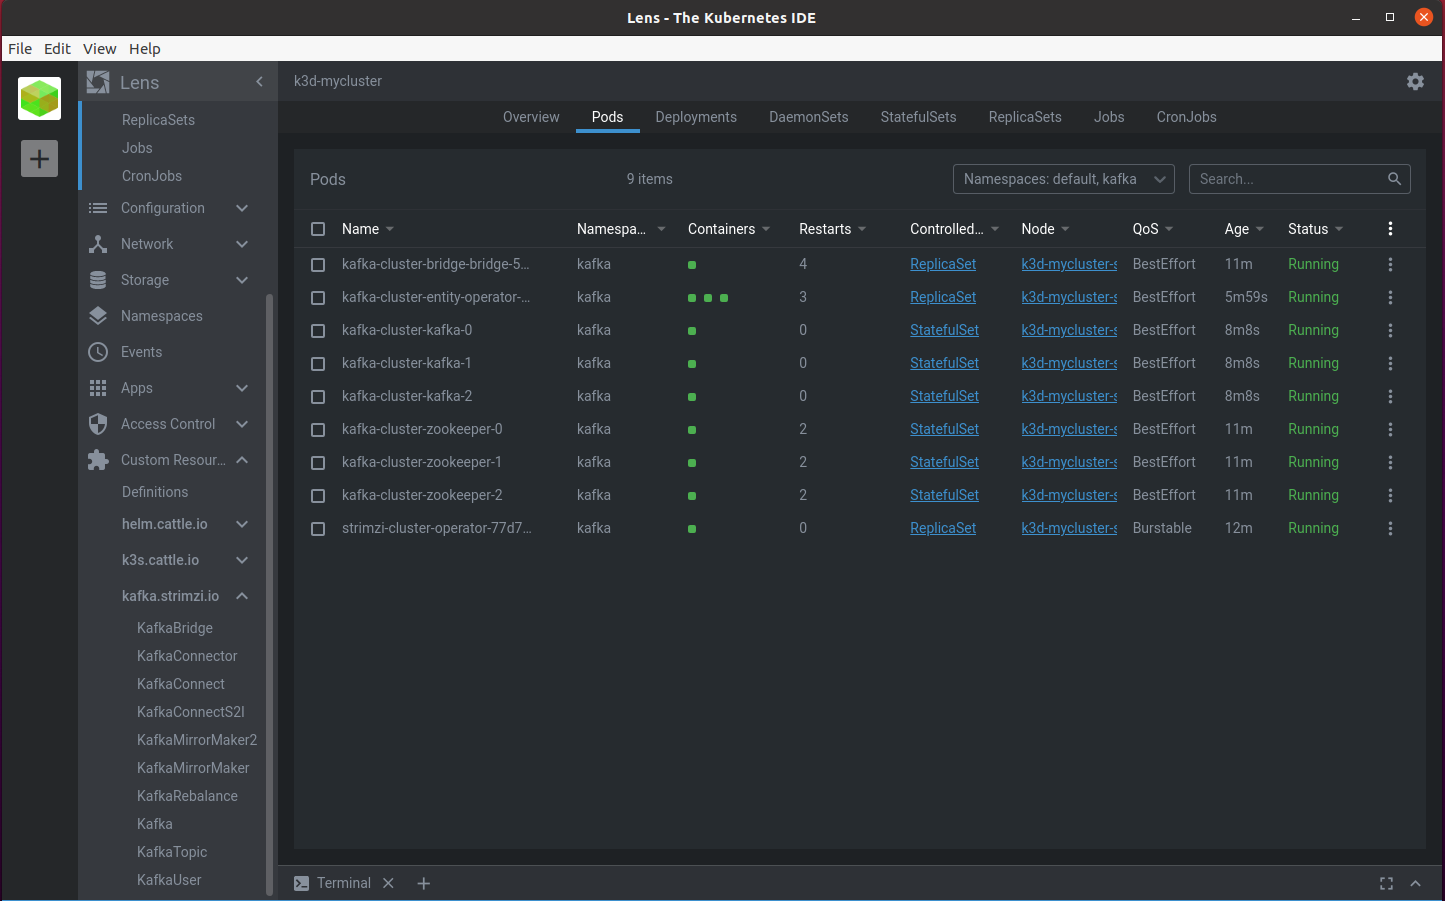Viewport: 1445px width, 901px height.
Task: Open the k3d-mycluster cube icon
Action: pos(39,99)
